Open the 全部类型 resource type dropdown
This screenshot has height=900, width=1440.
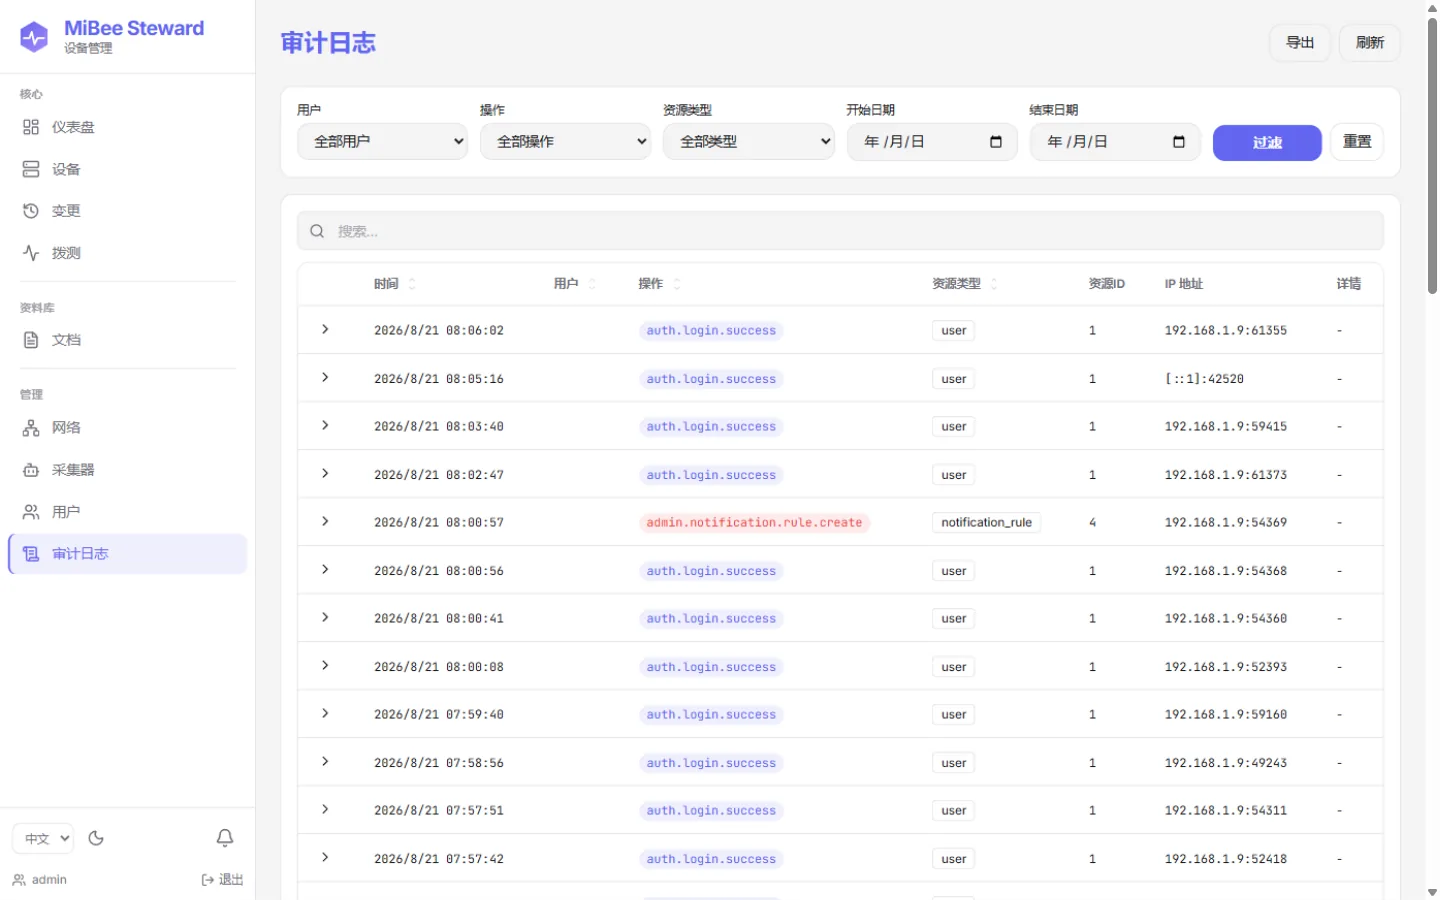(x=749, y=142)
